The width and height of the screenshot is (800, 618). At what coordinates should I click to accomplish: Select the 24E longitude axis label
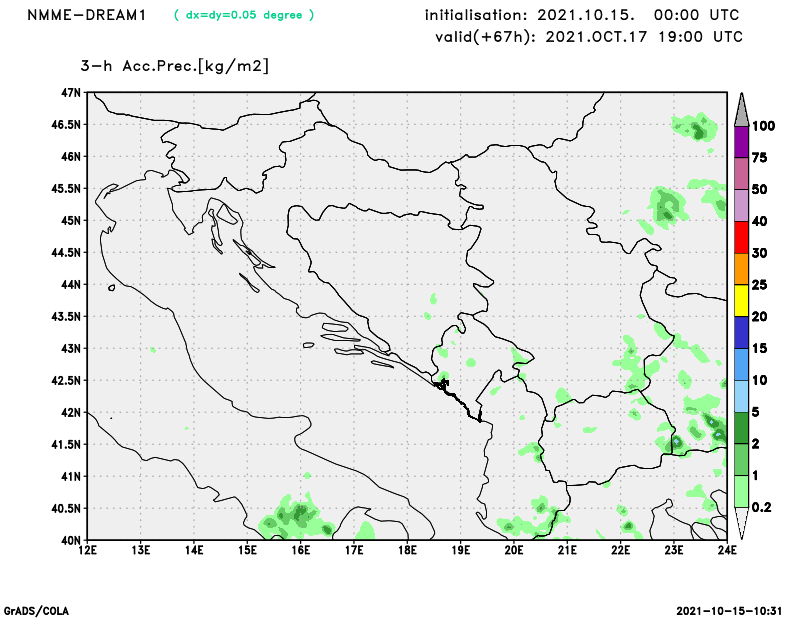click(726, 549)
